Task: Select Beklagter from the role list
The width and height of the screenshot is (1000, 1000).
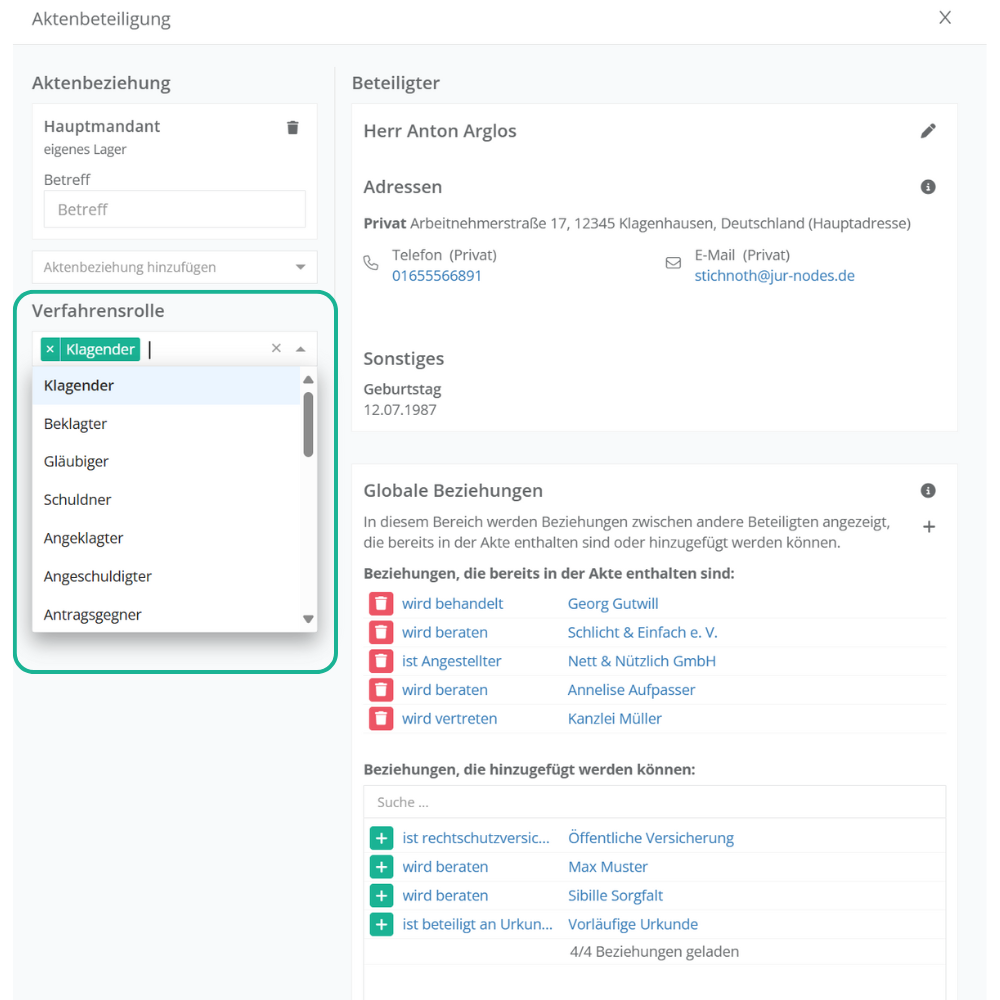Action: coord(76,424)
